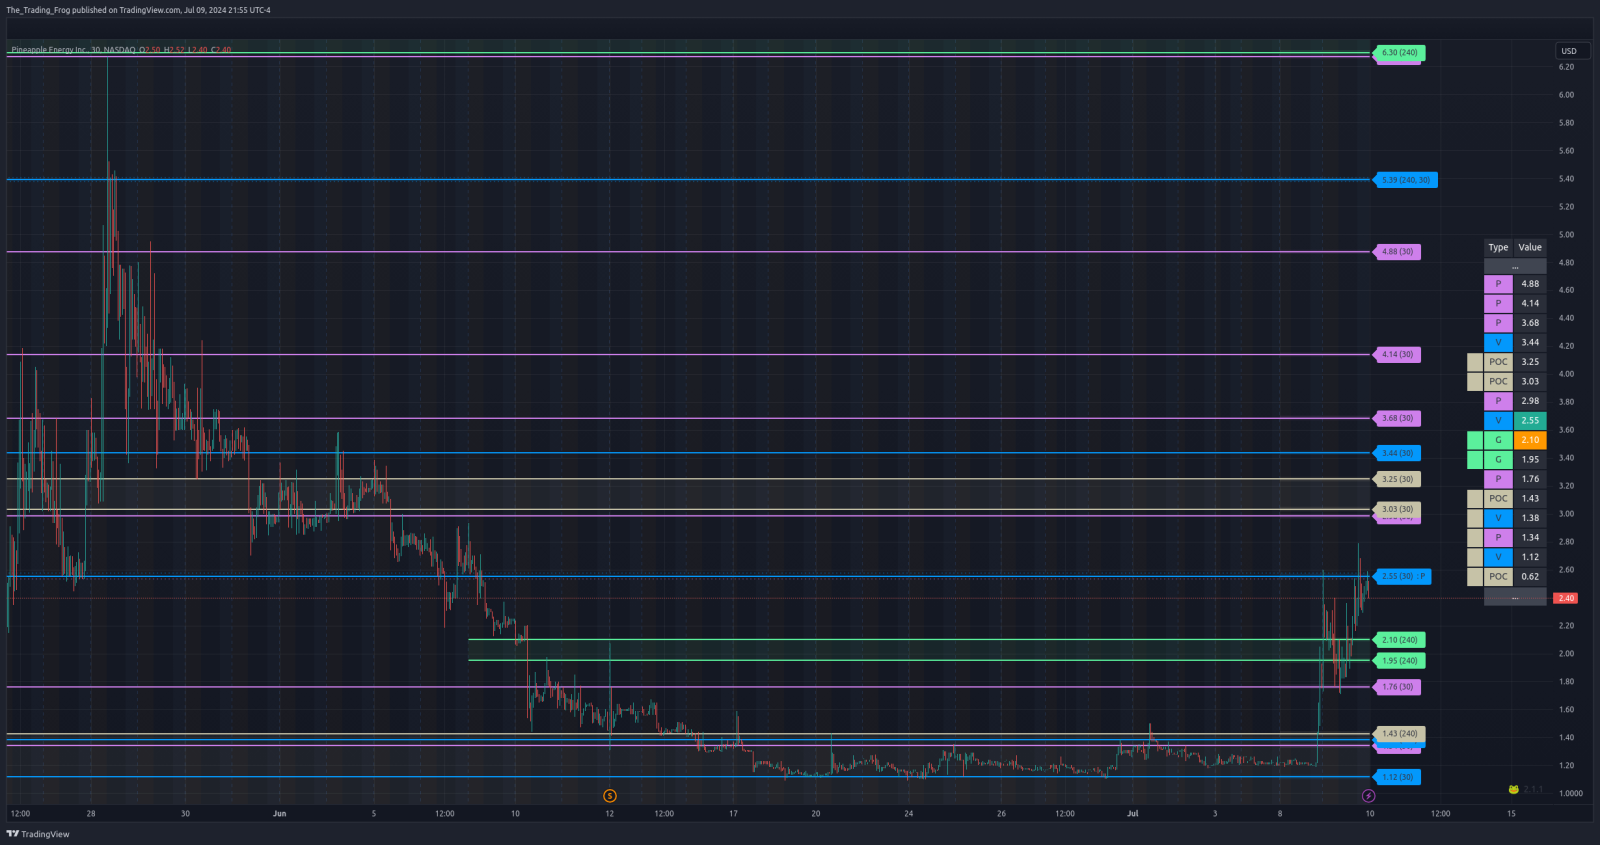The image size is (1600, 845).
Task: Select the blue 3.44 (30) level label
Action: (1398, 453)
